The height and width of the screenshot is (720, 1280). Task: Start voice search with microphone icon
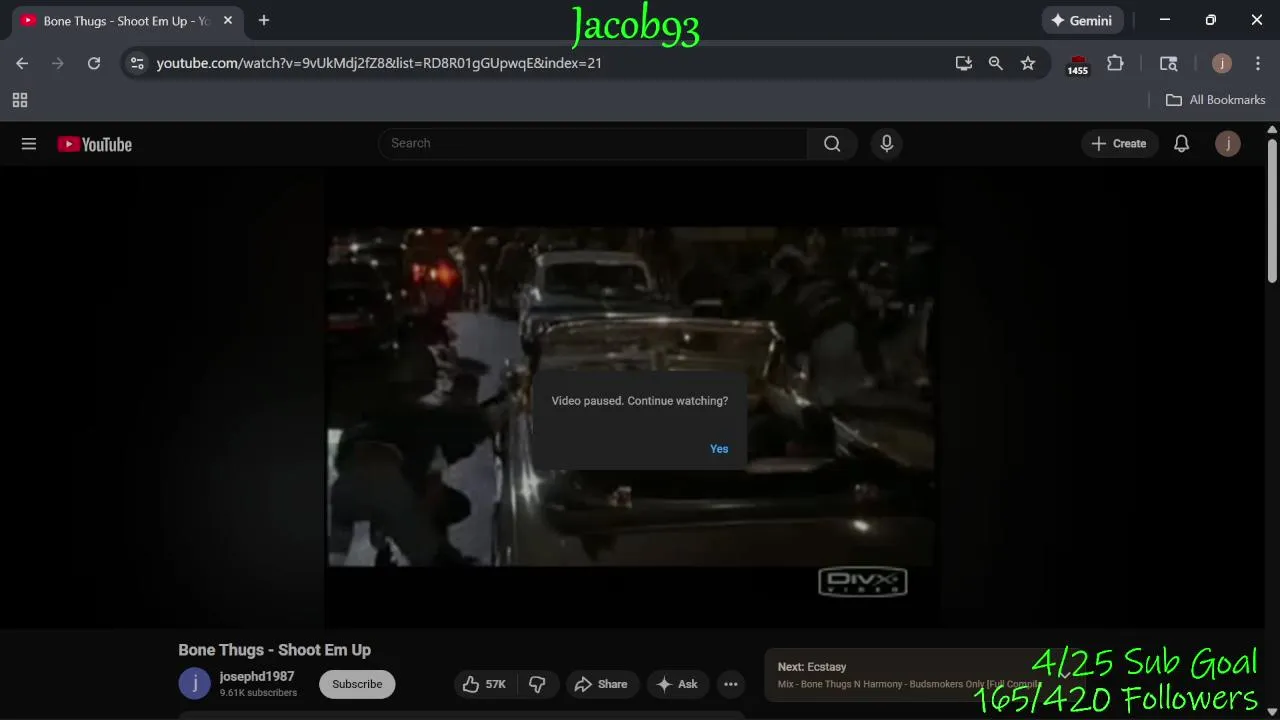pos(886,143)
